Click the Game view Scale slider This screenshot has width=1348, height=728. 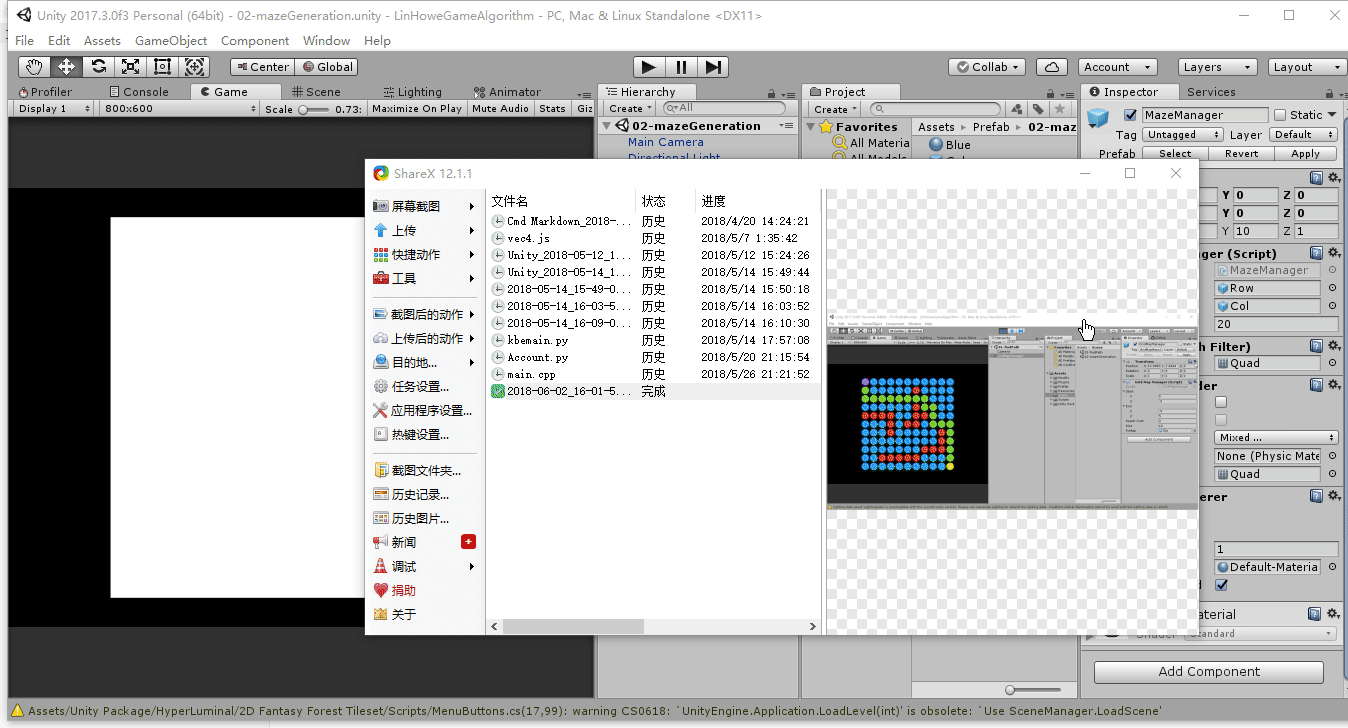point(314,109)
